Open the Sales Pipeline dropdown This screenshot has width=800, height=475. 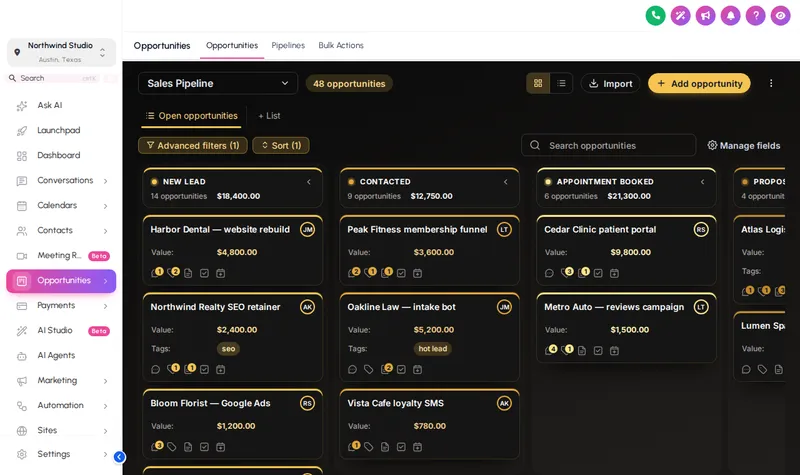pos(218,83)
